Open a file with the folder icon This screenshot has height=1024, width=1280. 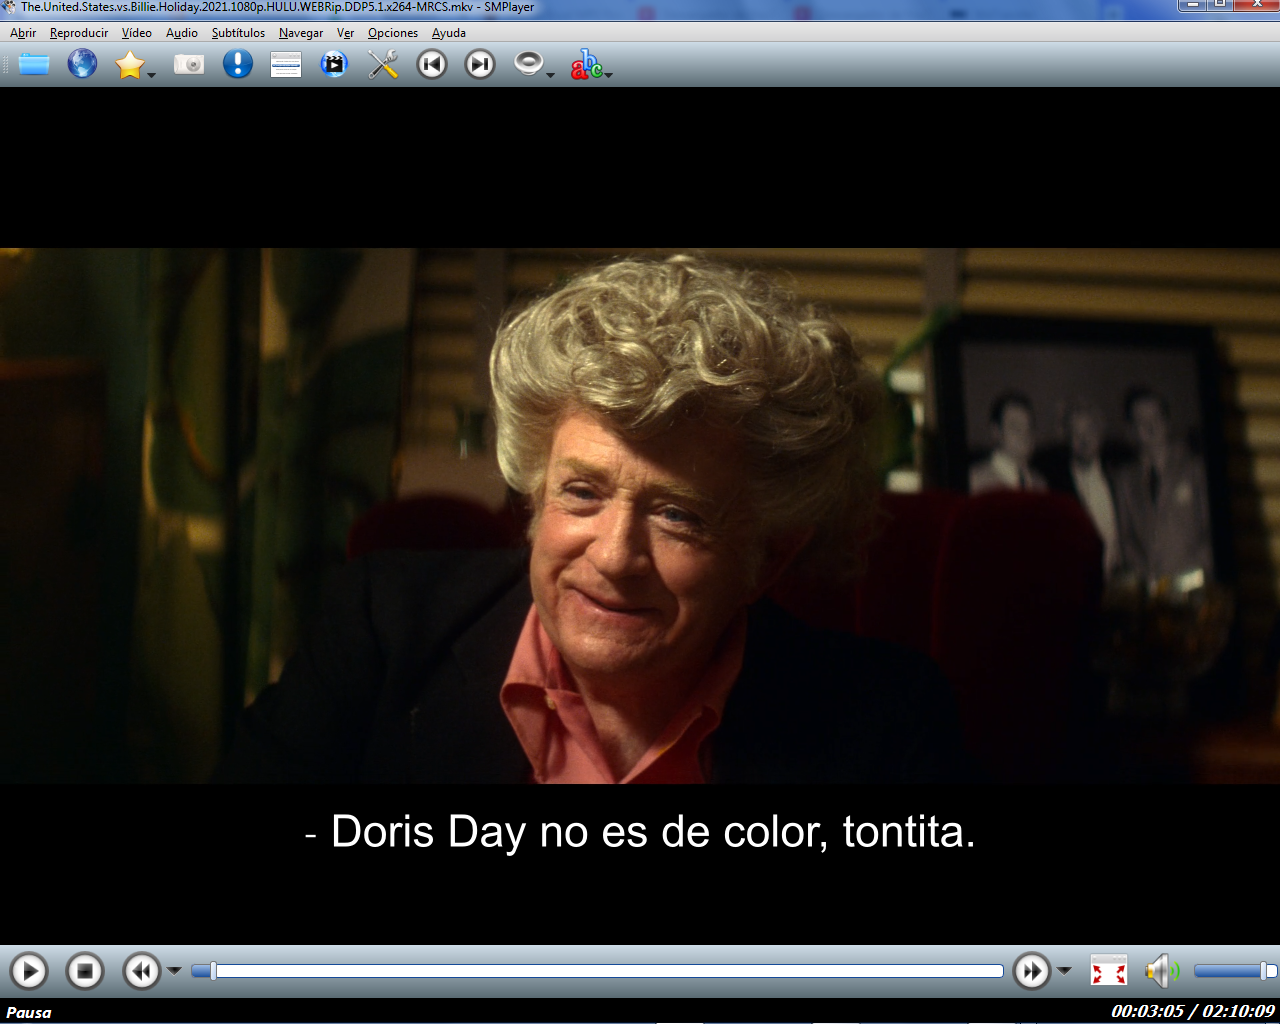click(34, 65)
